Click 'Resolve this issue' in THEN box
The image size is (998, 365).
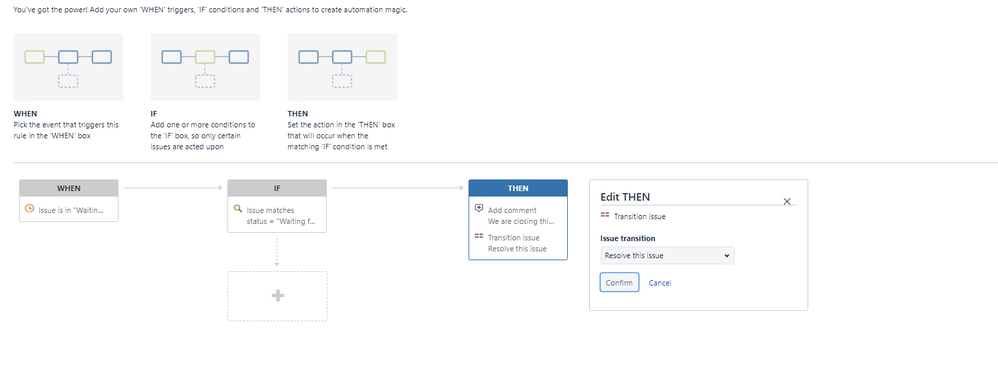[x=517, y=248]
